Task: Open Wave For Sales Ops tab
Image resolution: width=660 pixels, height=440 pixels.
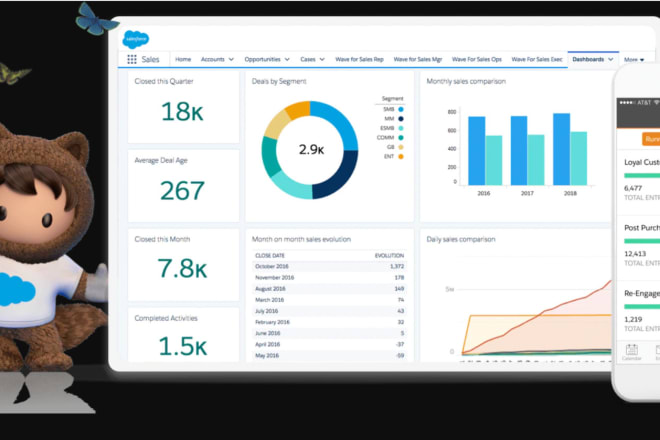Action: coord(477,59)
